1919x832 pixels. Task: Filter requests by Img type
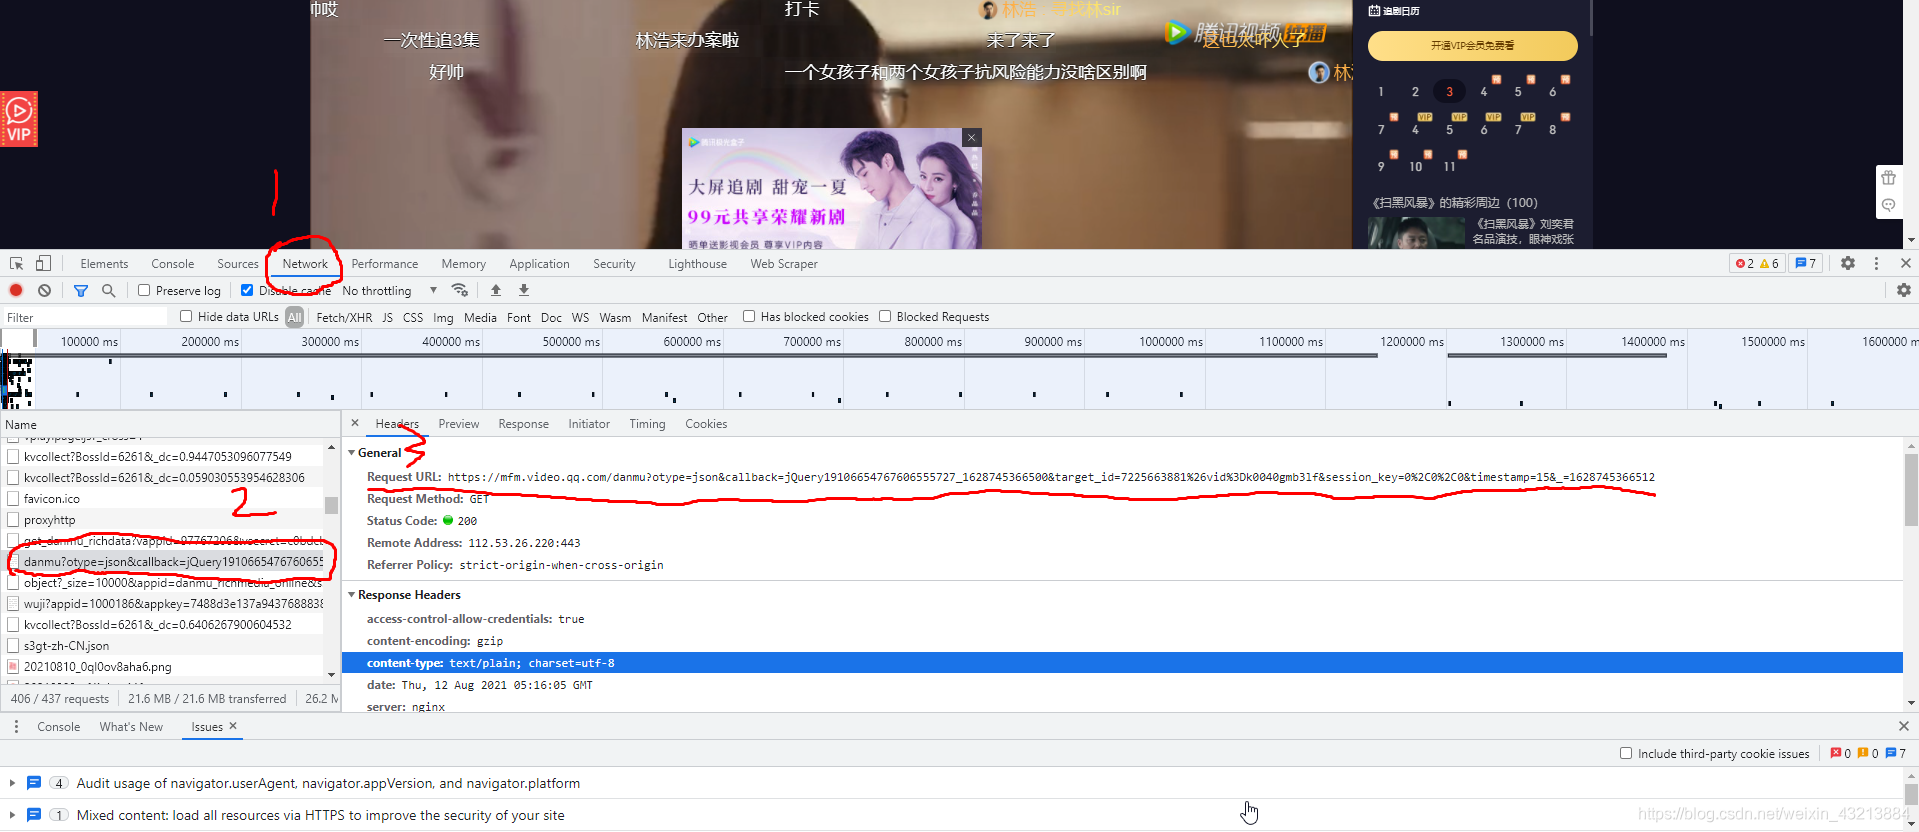tap(443, 317)
